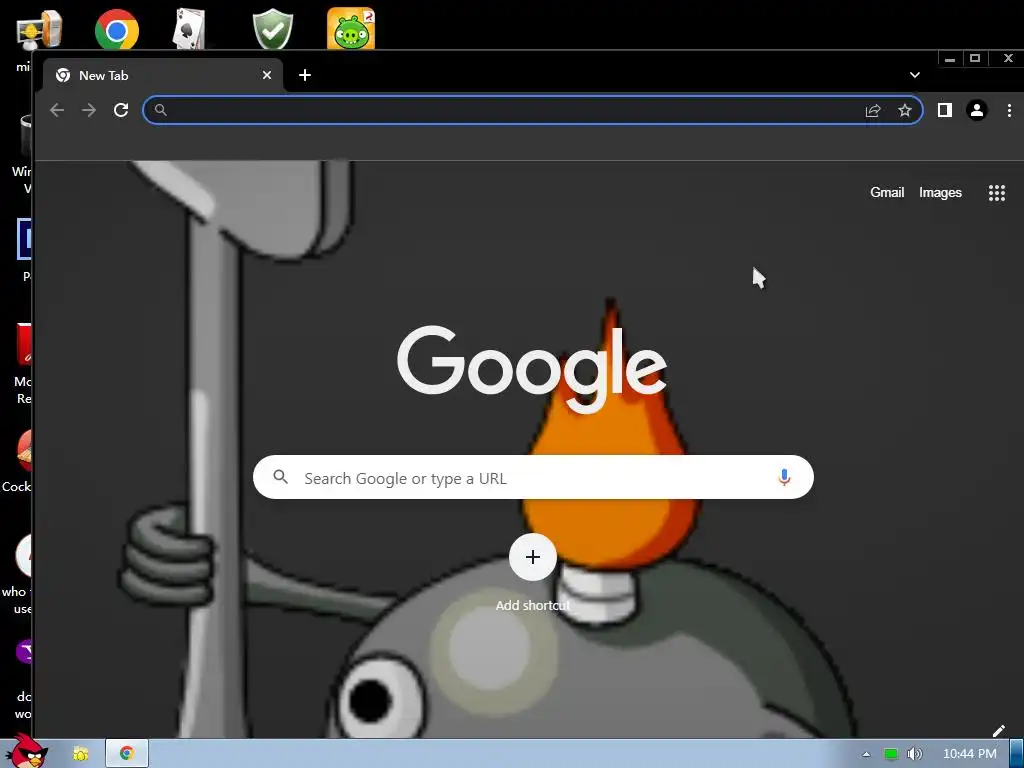Select the New Tab tab

tap(163, 75)
